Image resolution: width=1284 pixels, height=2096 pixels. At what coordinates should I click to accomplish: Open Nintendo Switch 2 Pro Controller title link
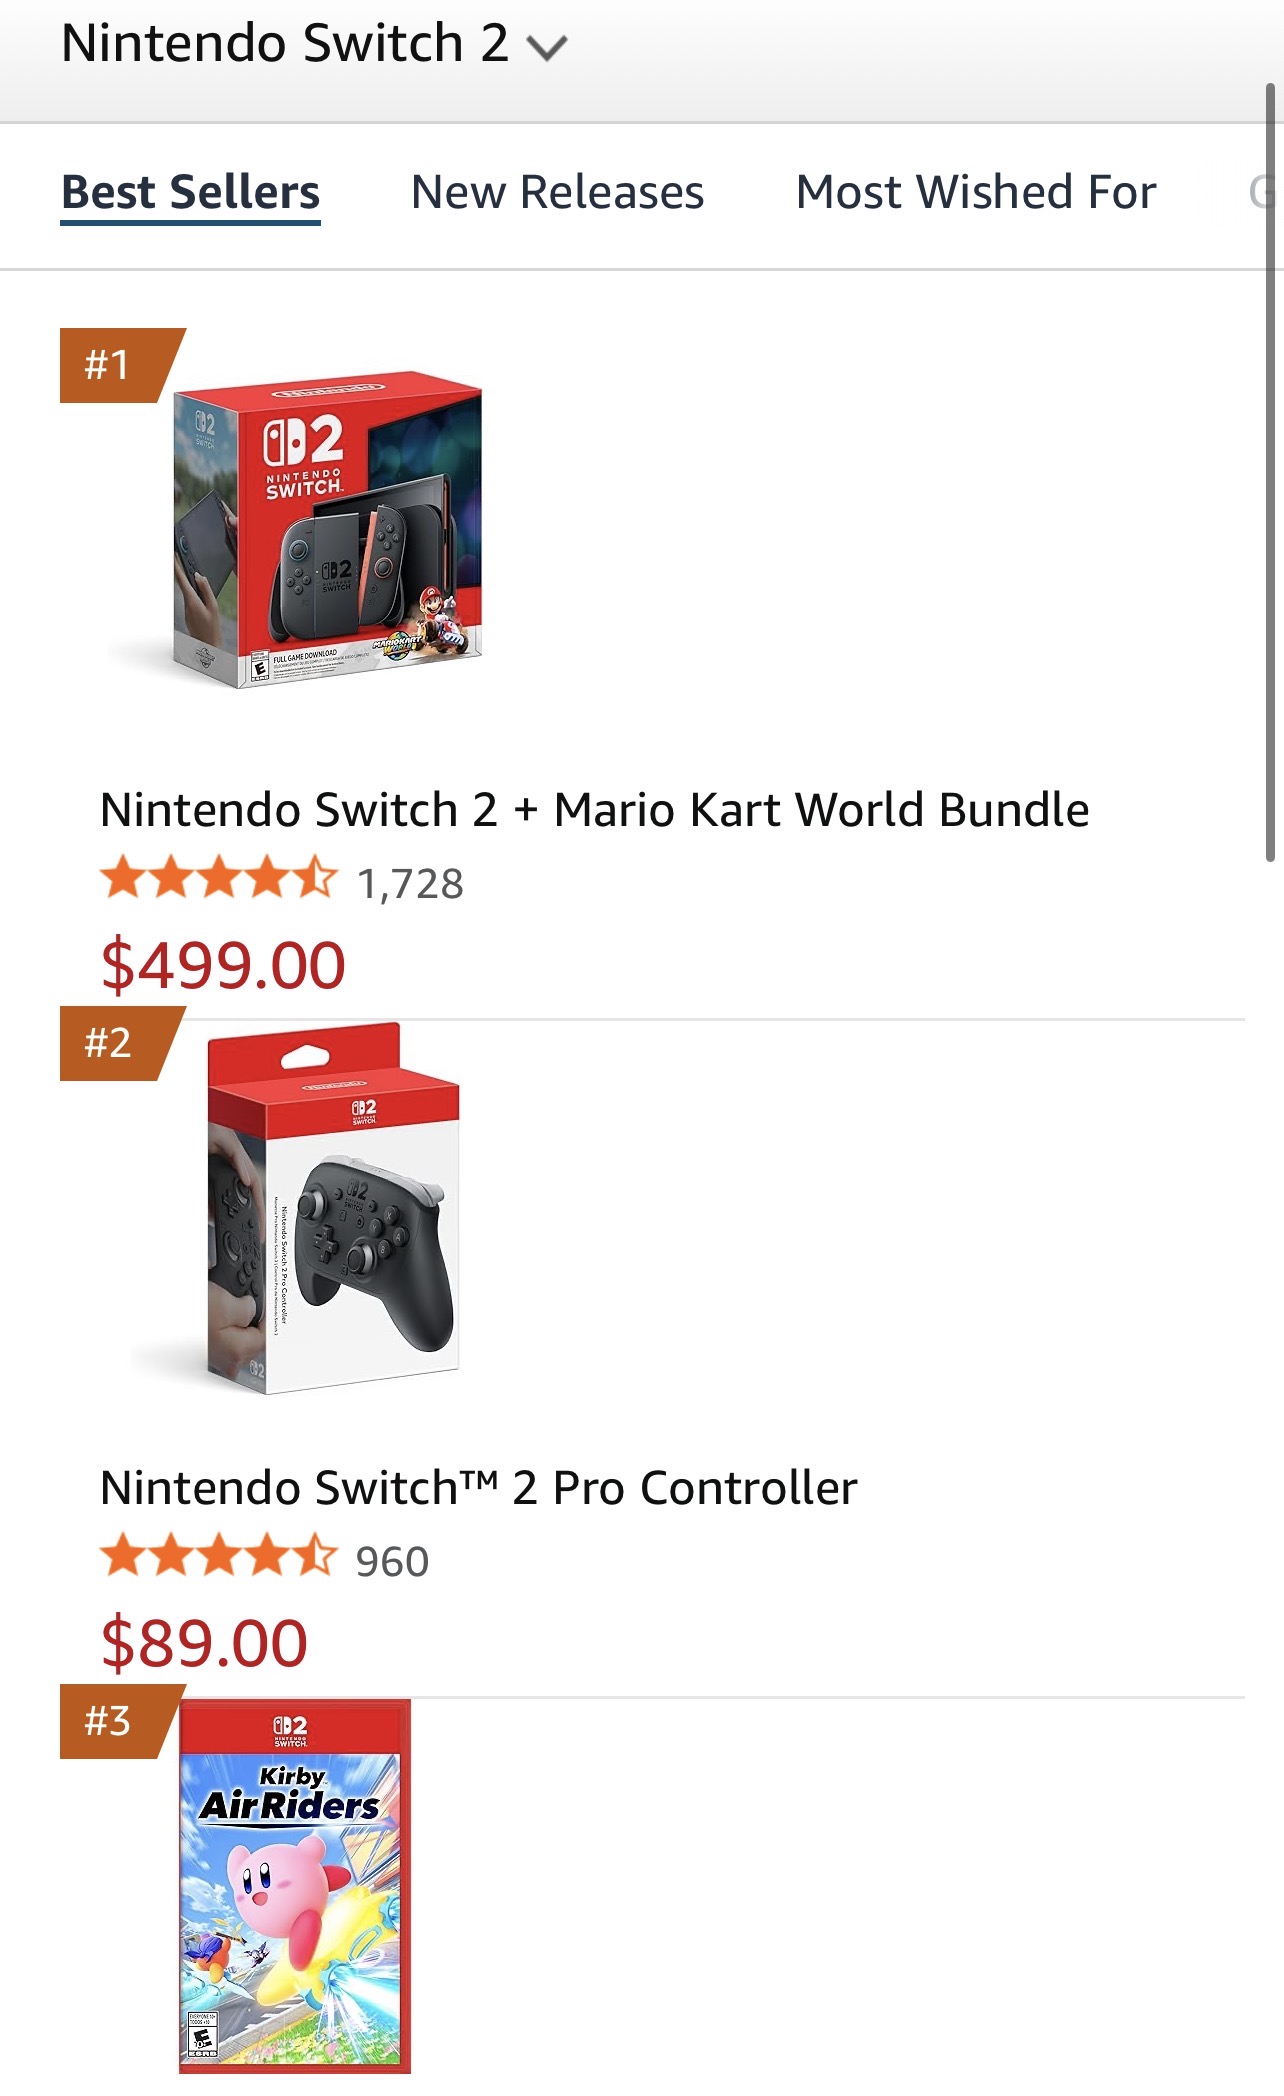tap(479, 1488)
